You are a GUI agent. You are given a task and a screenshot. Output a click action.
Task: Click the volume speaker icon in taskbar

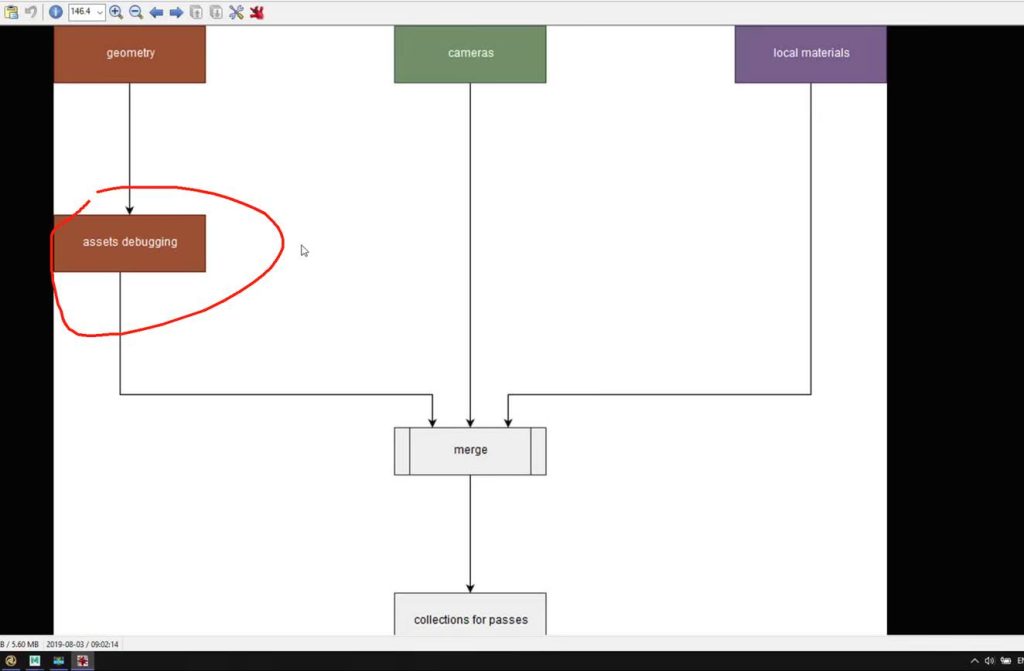989,661
